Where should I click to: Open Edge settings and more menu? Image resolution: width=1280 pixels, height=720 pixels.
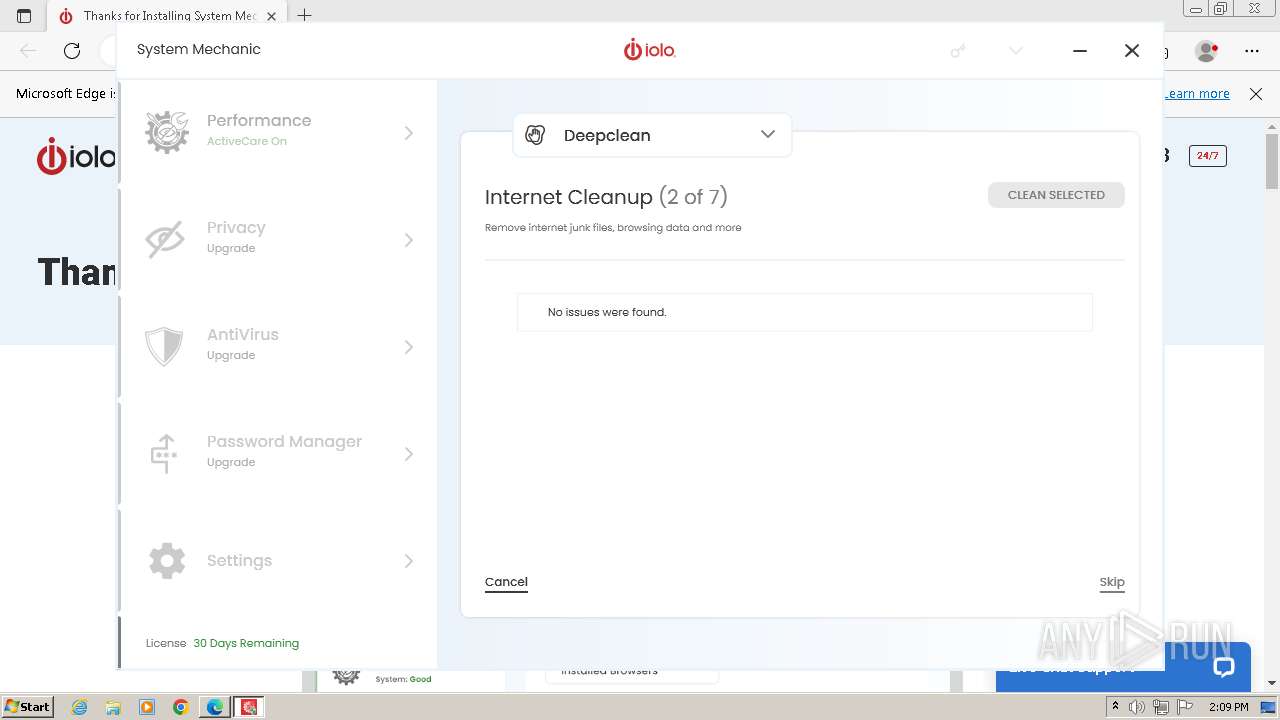point(1252,50)
